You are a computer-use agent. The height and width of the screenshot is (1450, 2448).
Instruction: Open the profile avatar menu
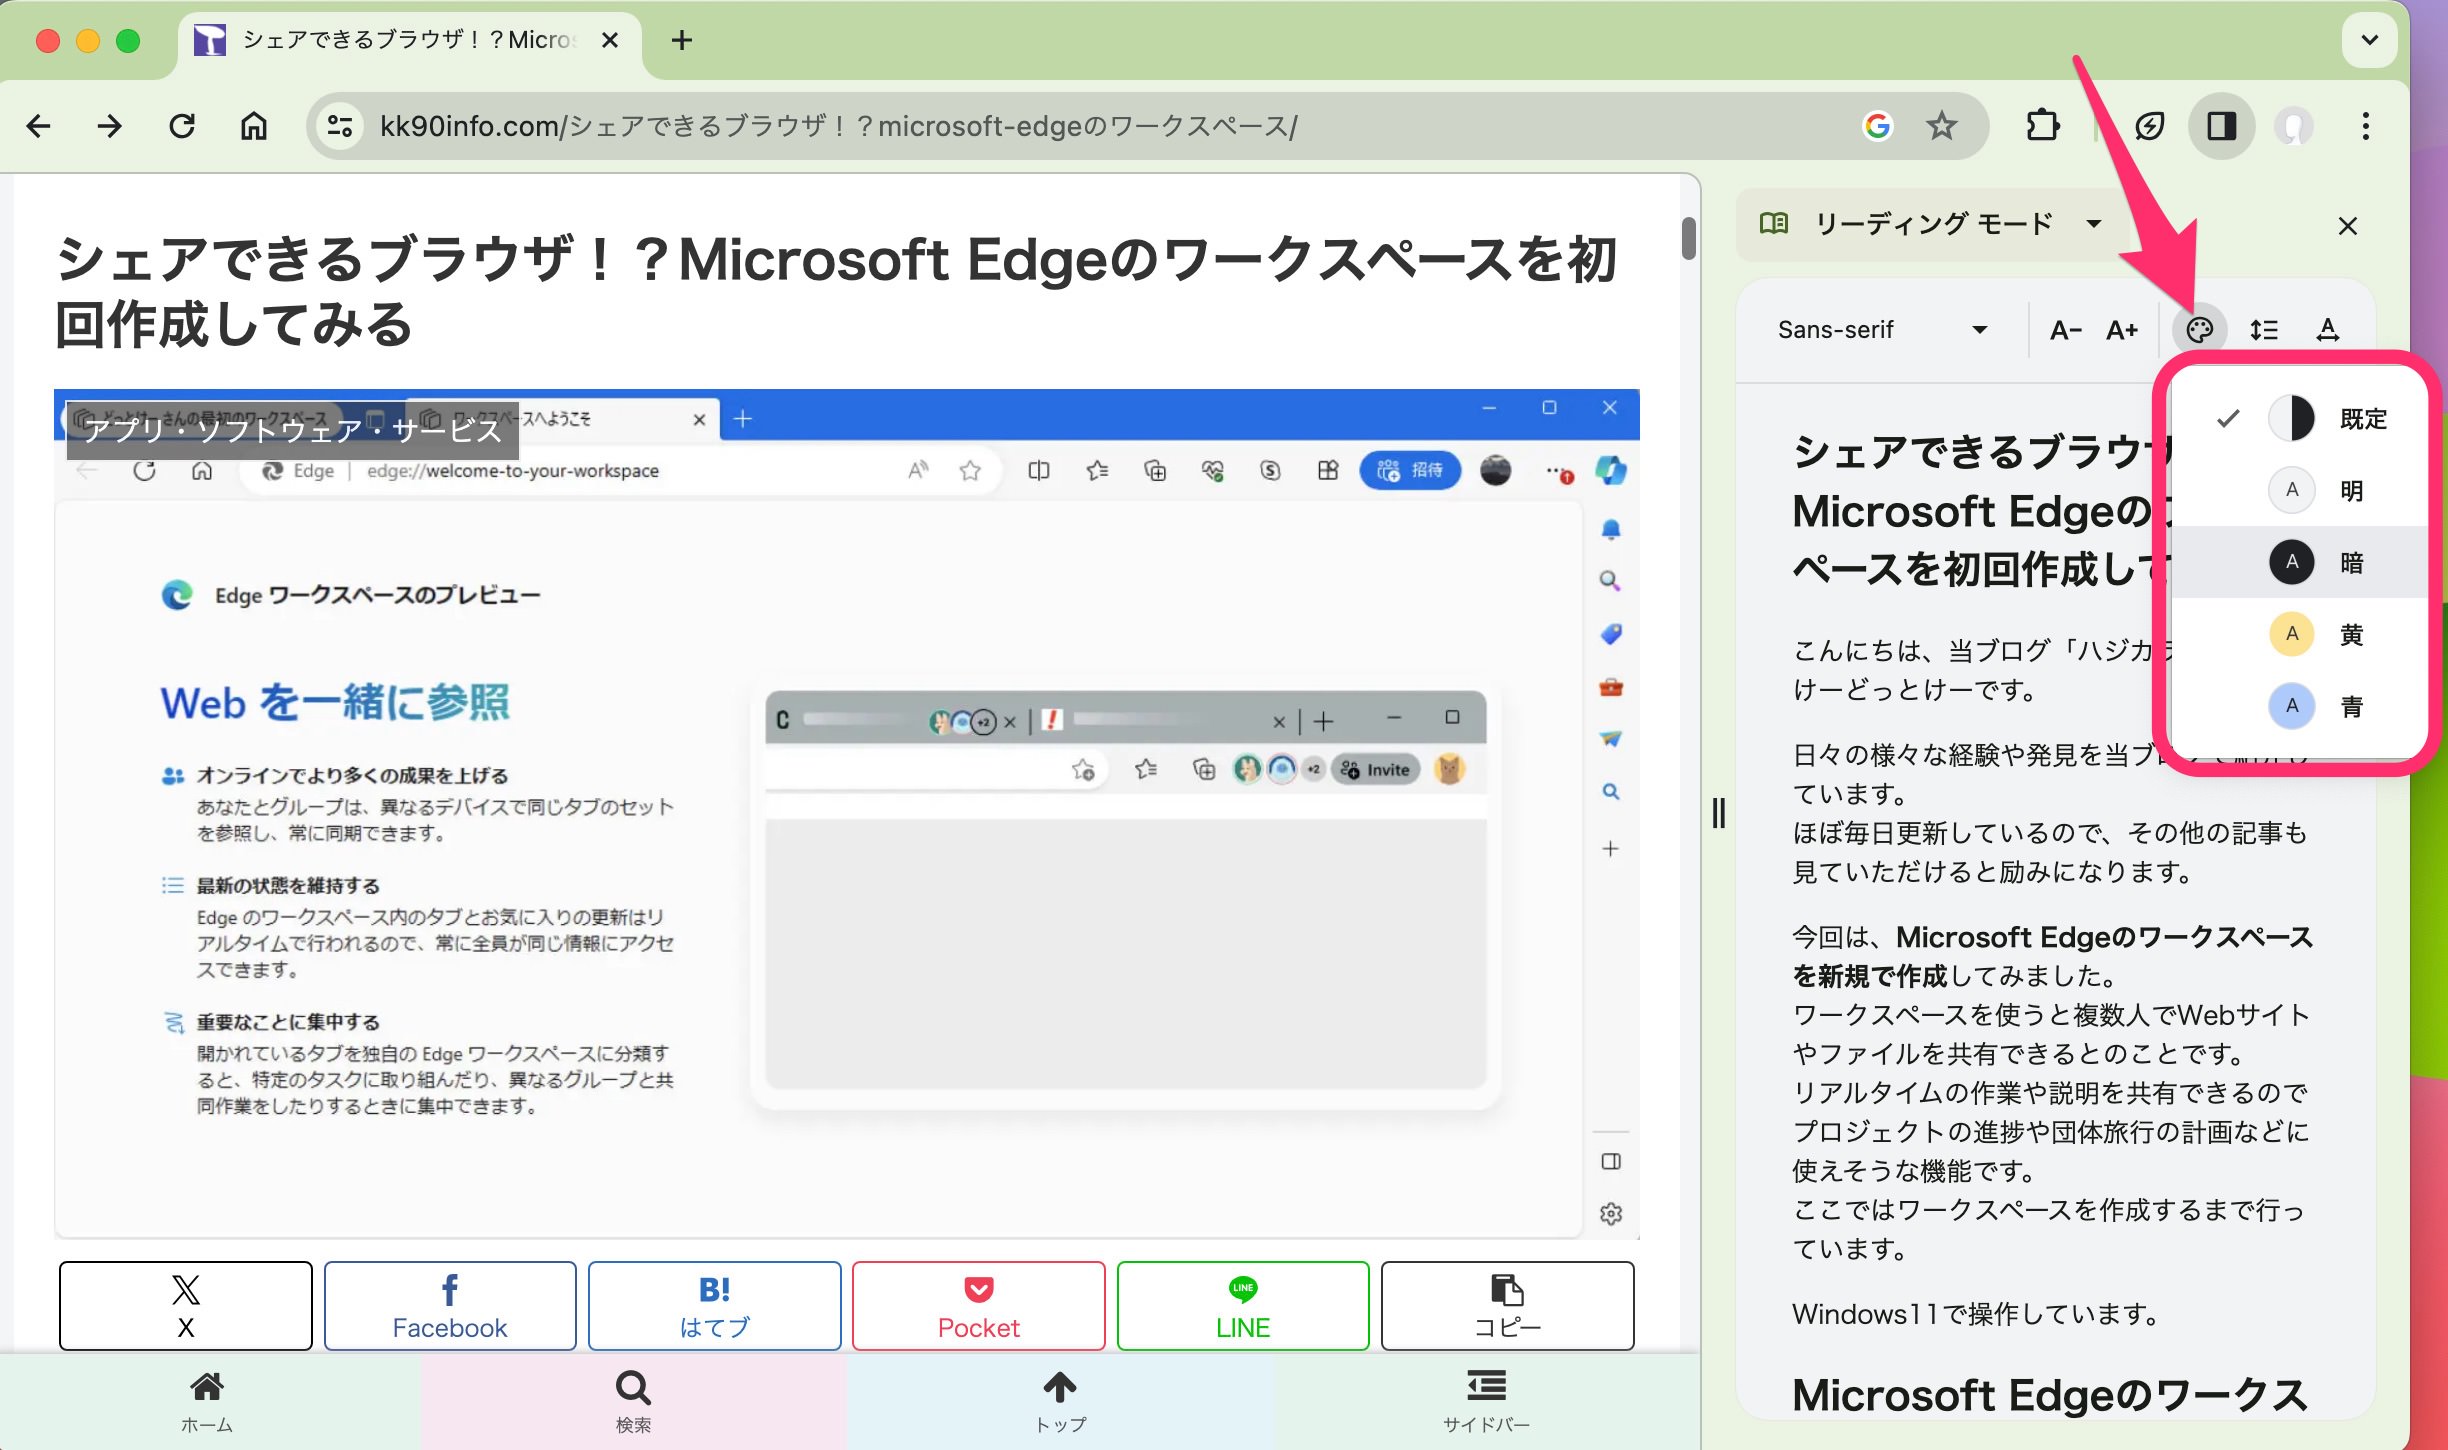(x=2294, y=126)
